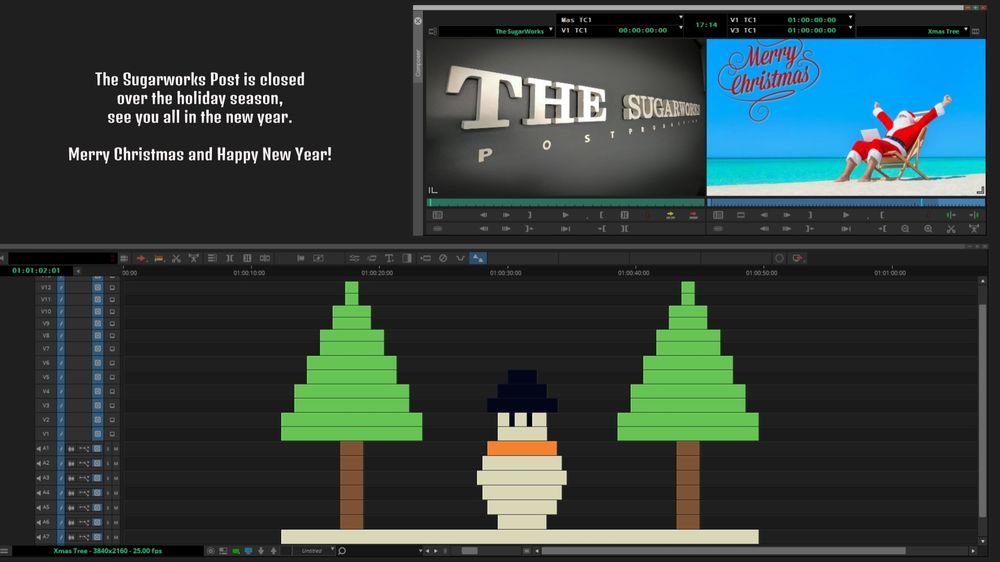Click the red Lift/Overwrite segment mode arrow
This screenshot has height=562, width=1000.
point(141,258)
